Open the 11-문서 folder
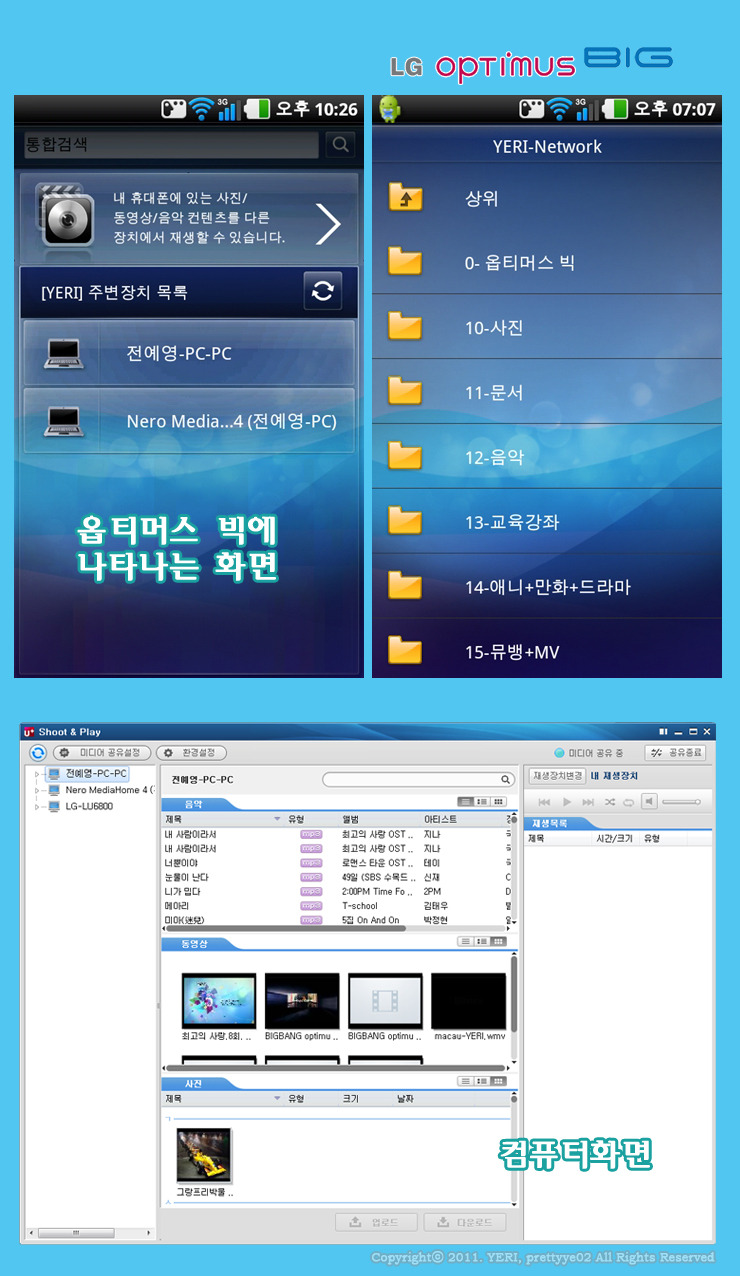Image resolution: width=740 pixels, height=1276 pixels. (x=547, y=392)
